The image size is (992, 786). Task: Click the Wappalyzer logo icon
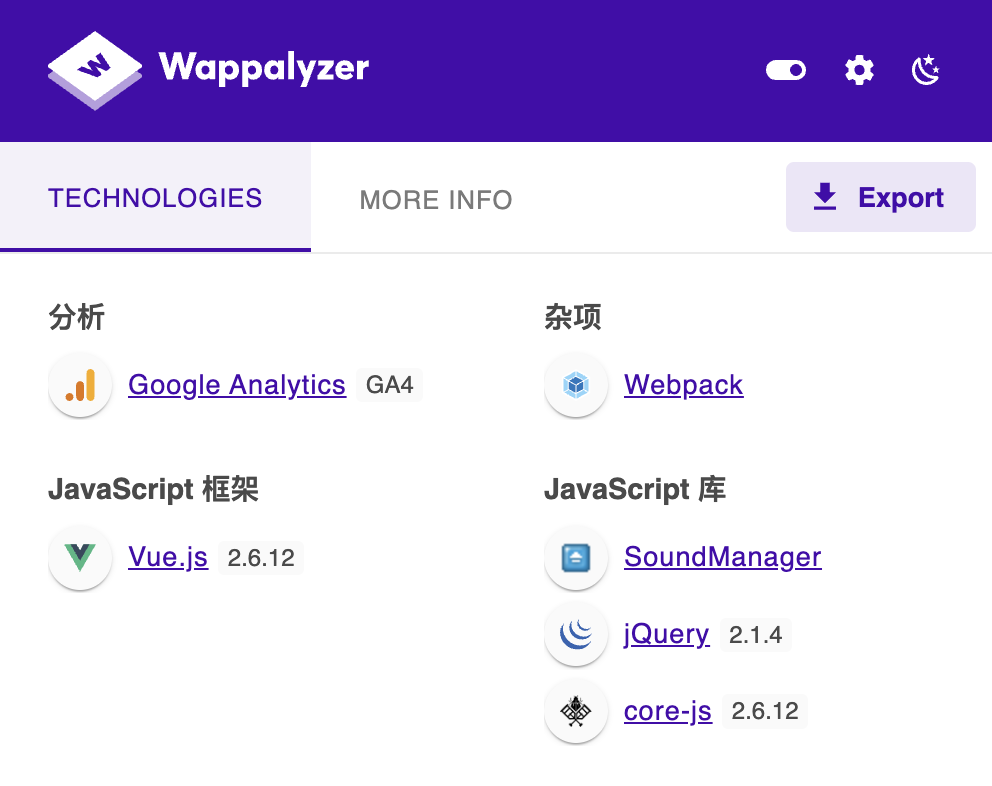pos(95,70)
